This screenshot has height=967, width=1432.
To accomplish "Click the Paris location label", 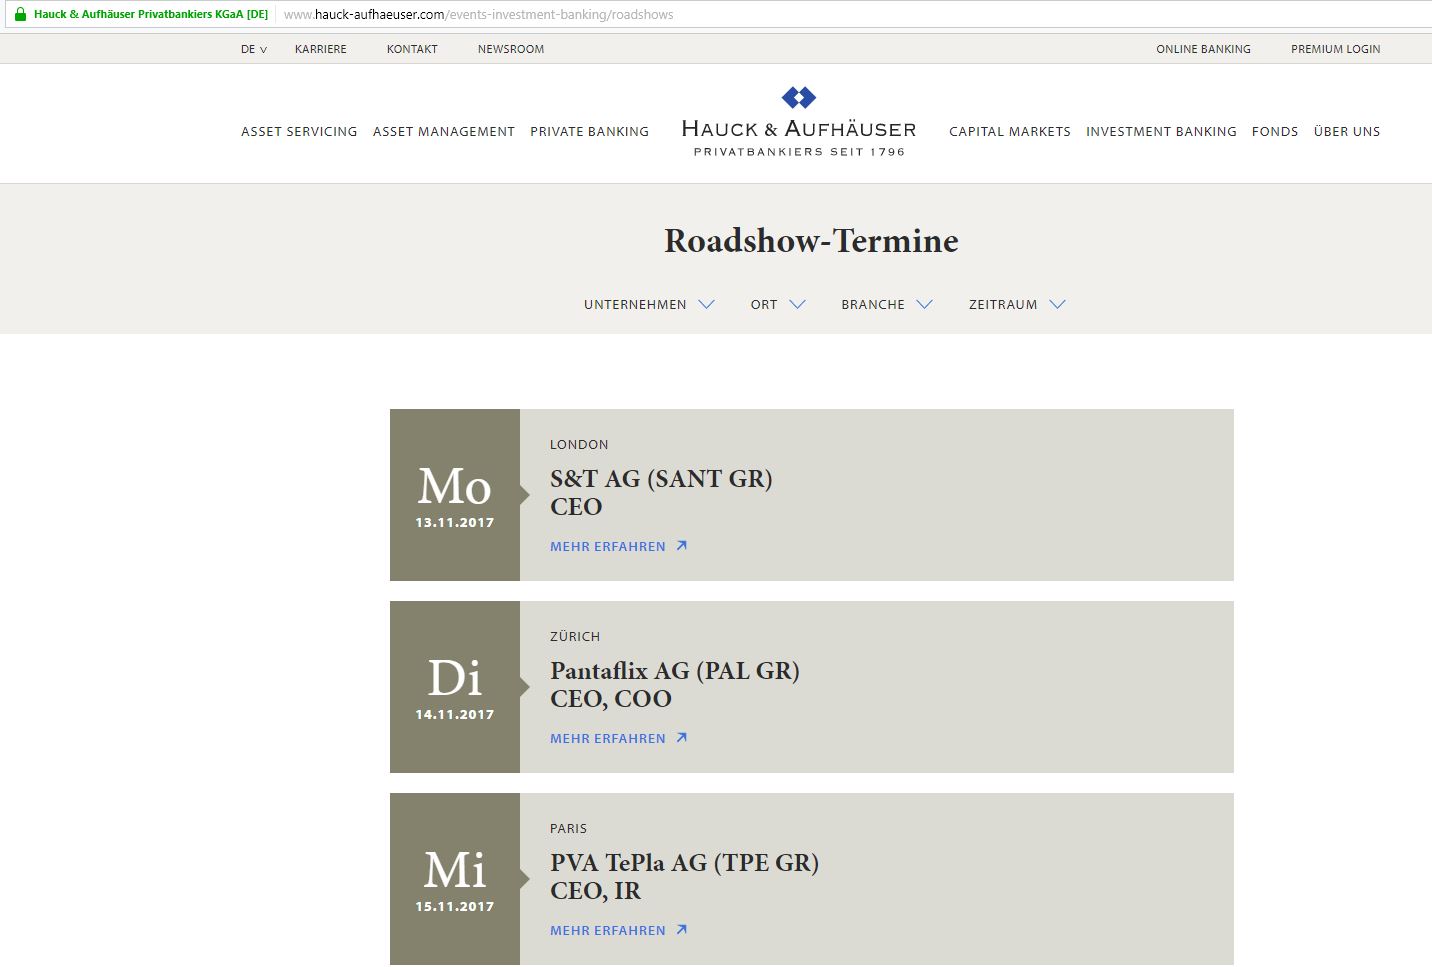I will [568, 829].
